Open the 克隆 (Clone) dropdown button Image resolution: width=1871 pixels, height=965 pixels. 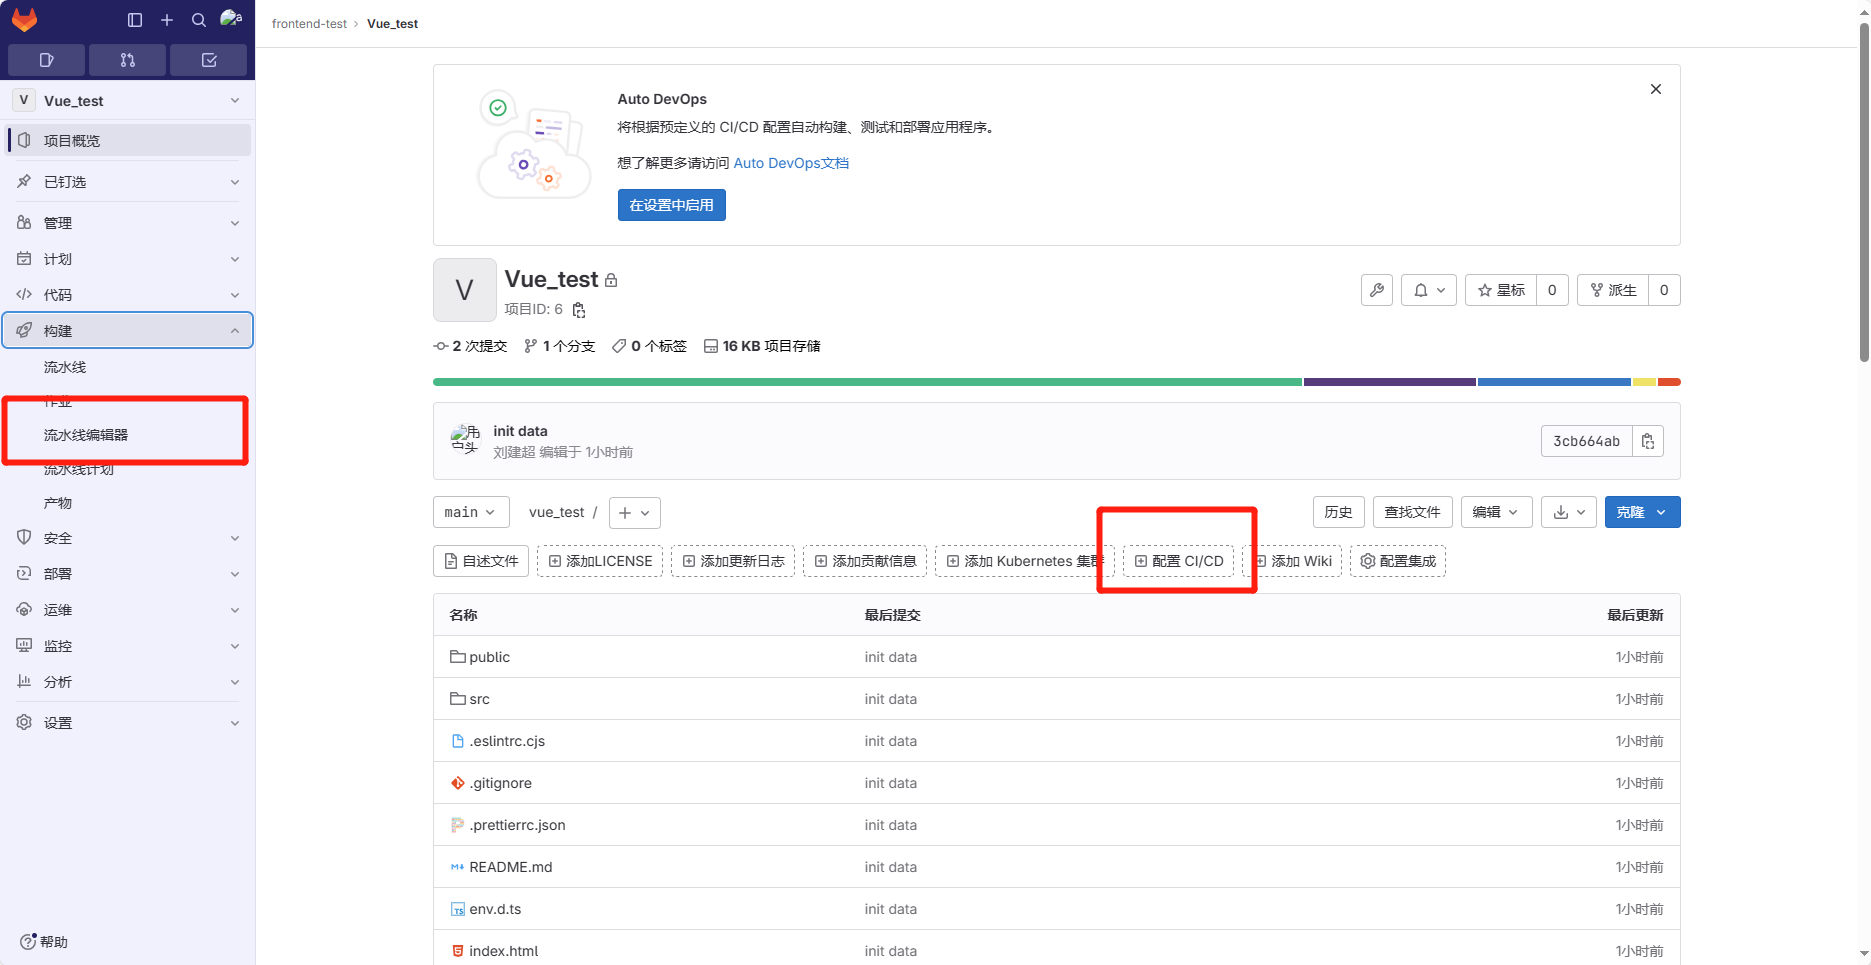pyautogui.click(x=1642, y=512)
